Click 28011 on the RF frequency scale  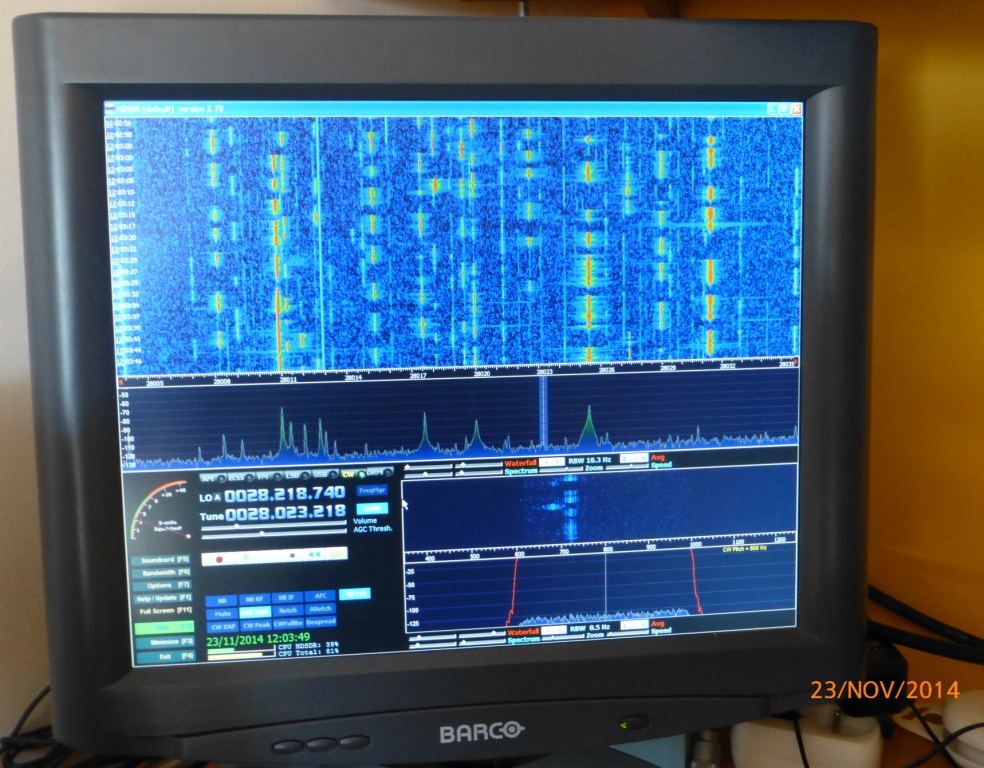(288, 379)
